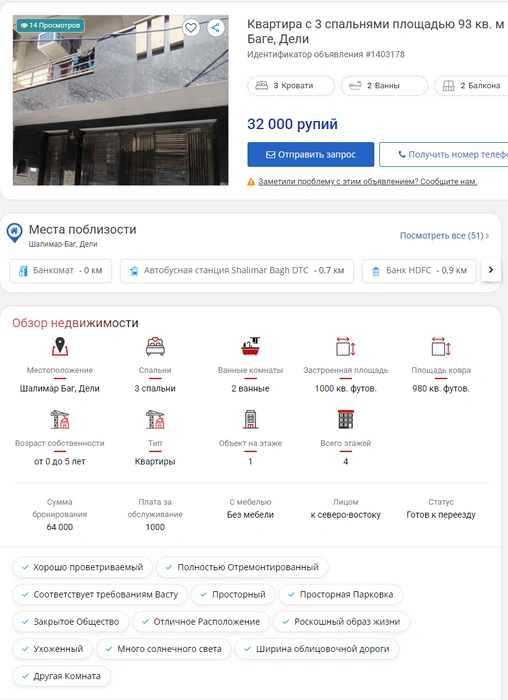Click the "Много солнечного света" feature tag
Screen dimensions: 508x700
[x=164, y=649]
